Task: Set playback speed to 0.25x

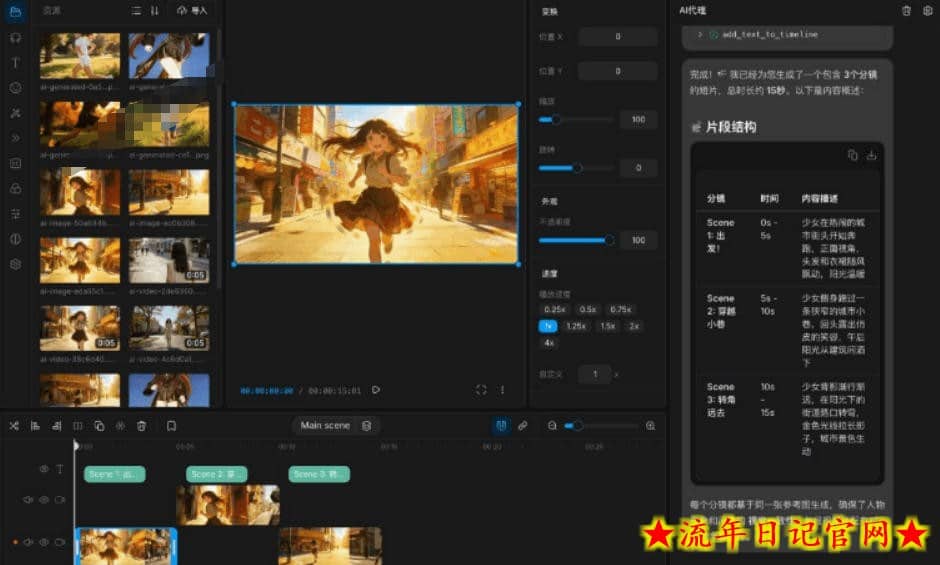Action: (555, 309)
